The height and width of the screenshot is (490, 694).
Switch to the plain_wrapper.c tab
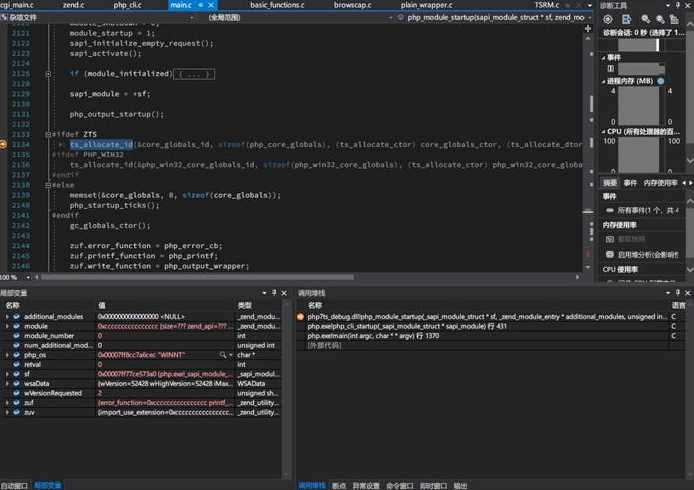(426, 5)
